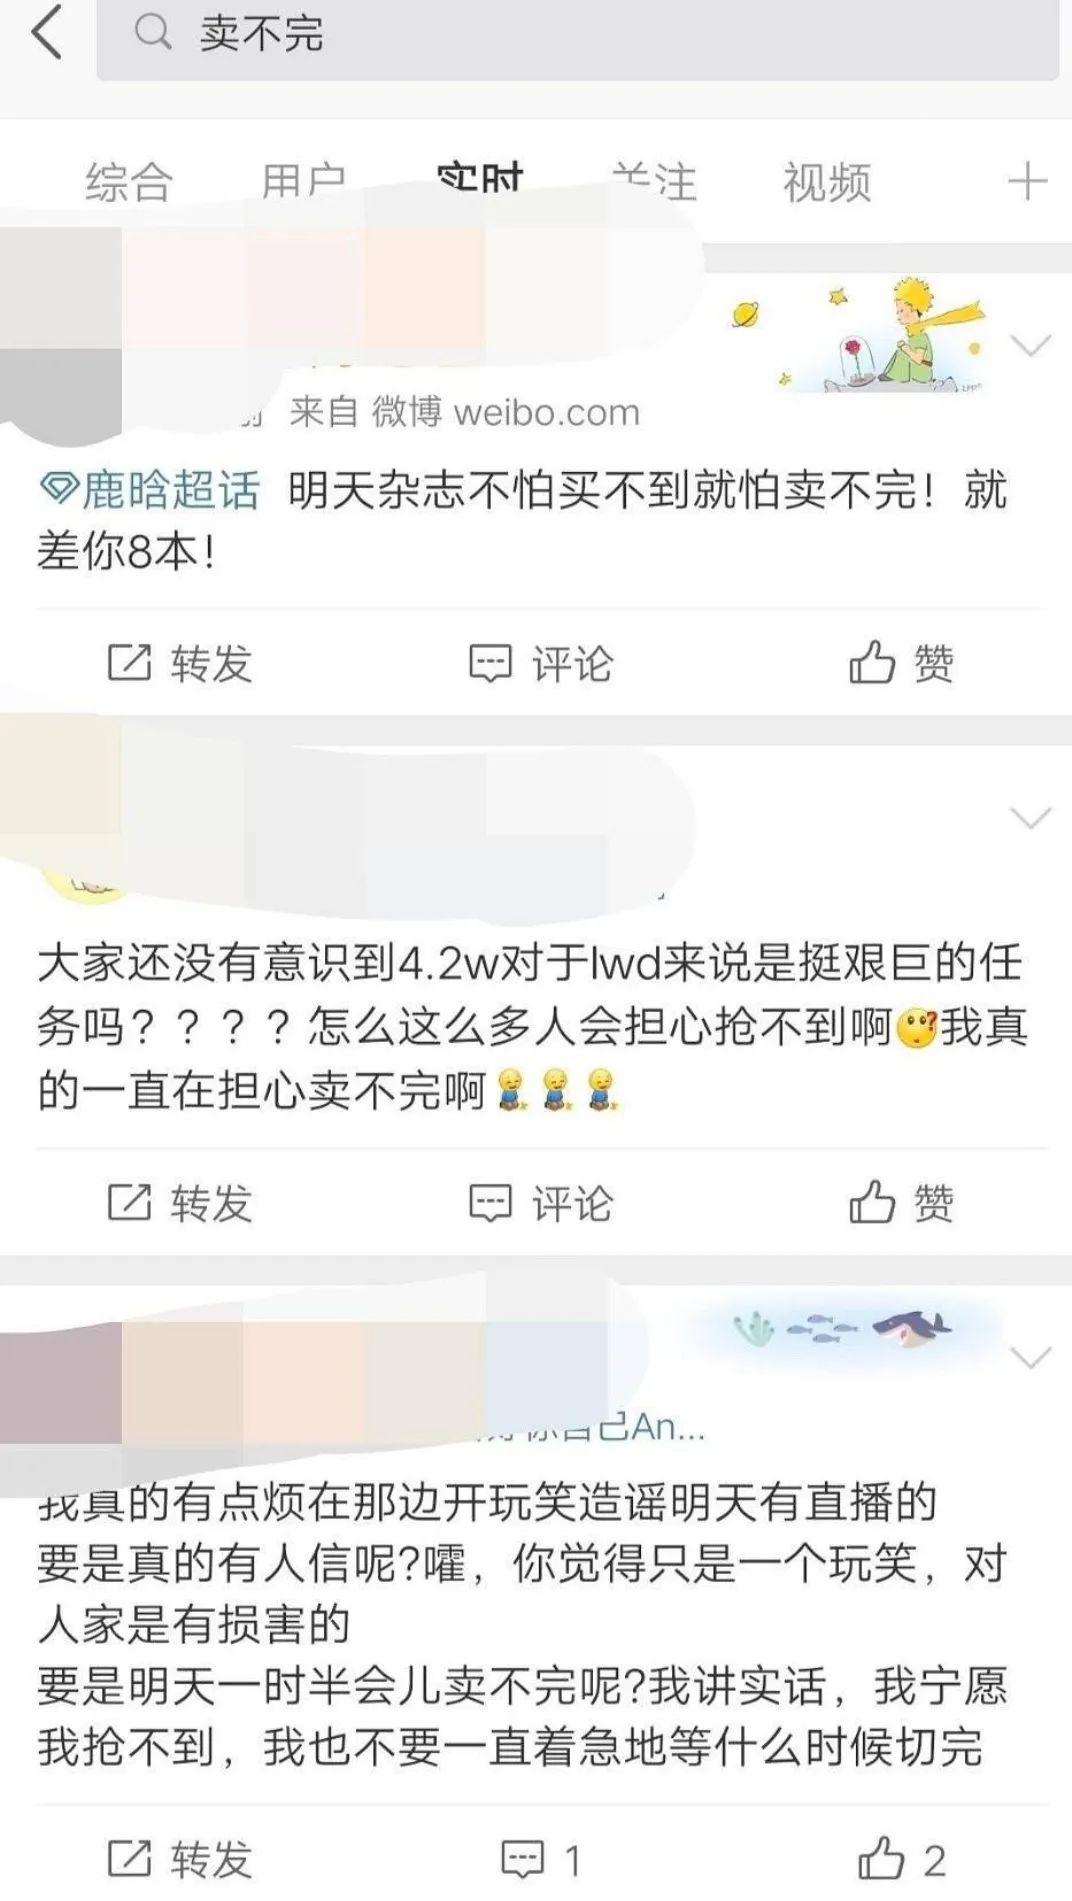Open comments on the 4.2w post
1072x1901 pixels.
[541, 1202]
